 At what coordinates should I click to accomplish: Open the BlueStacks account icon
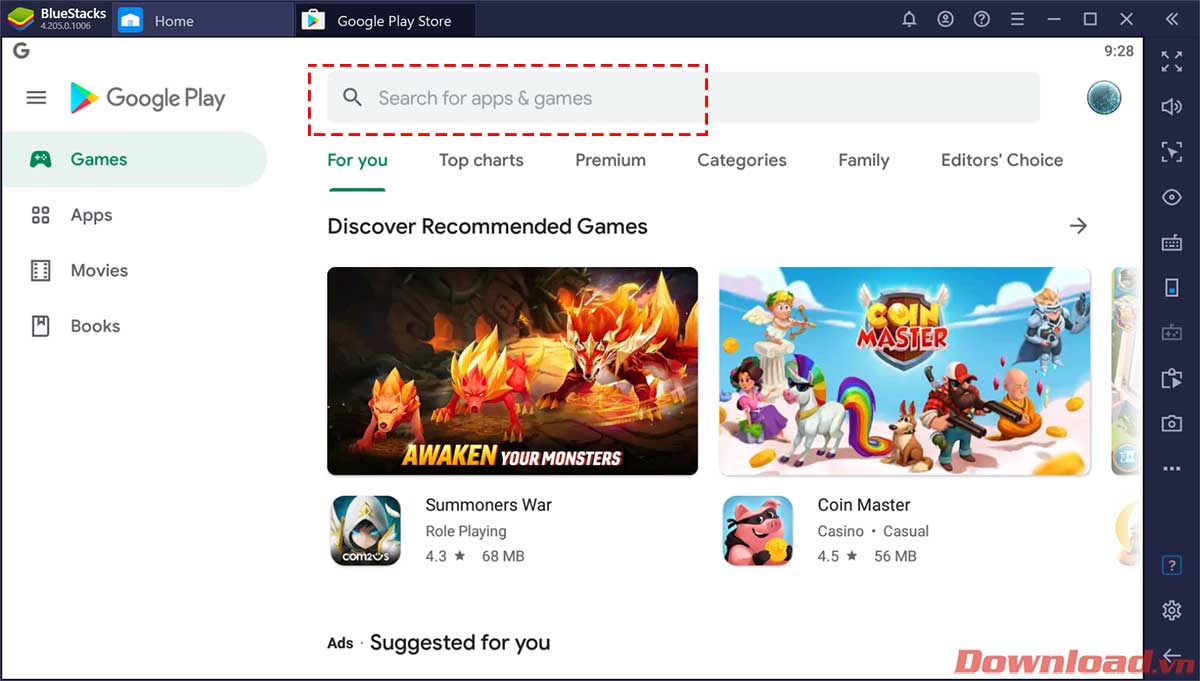(945, 20)
